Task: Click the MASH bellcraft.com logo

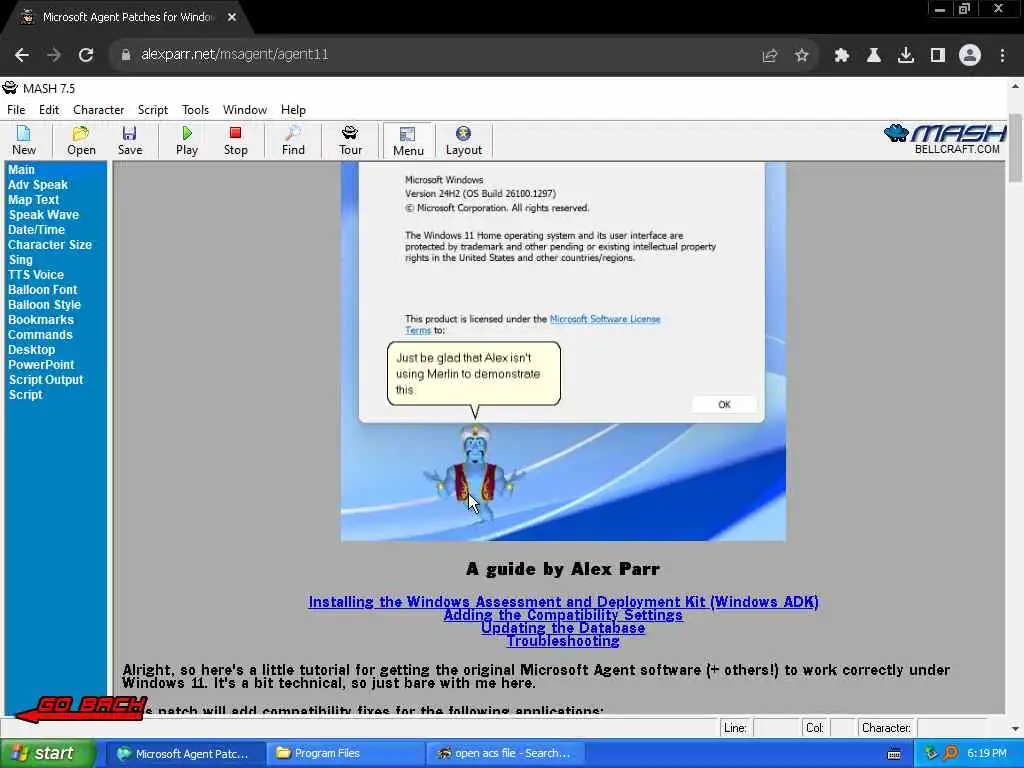Action: tap(945, 139)
